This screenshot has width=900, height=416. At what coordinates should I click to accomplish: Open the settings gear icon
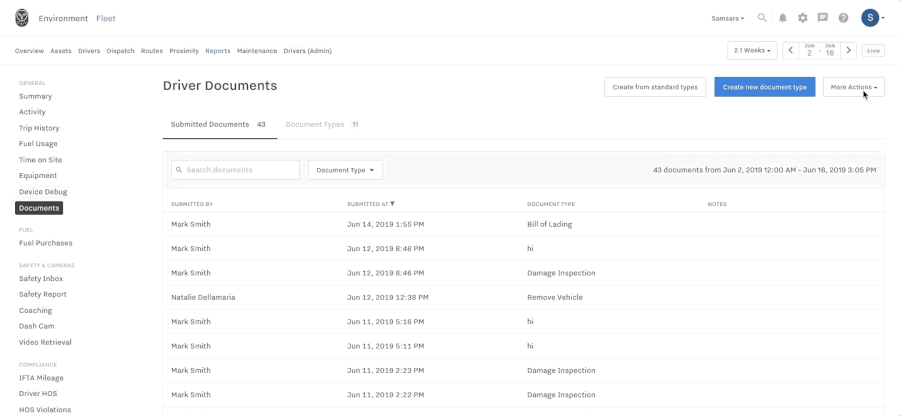click(802, 18)
